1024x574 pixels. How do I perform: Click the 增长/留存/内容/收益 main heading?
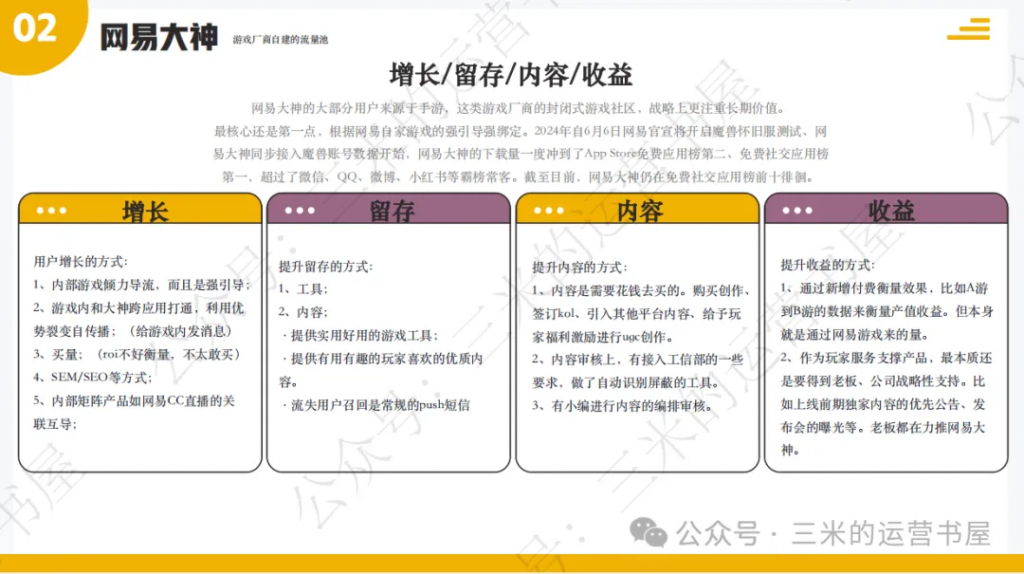click(511, 75)
